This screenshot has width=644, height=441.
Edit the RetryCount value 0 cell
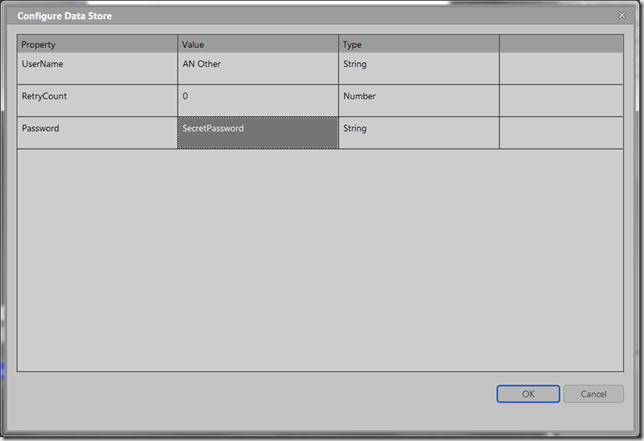tap(258, 101)
